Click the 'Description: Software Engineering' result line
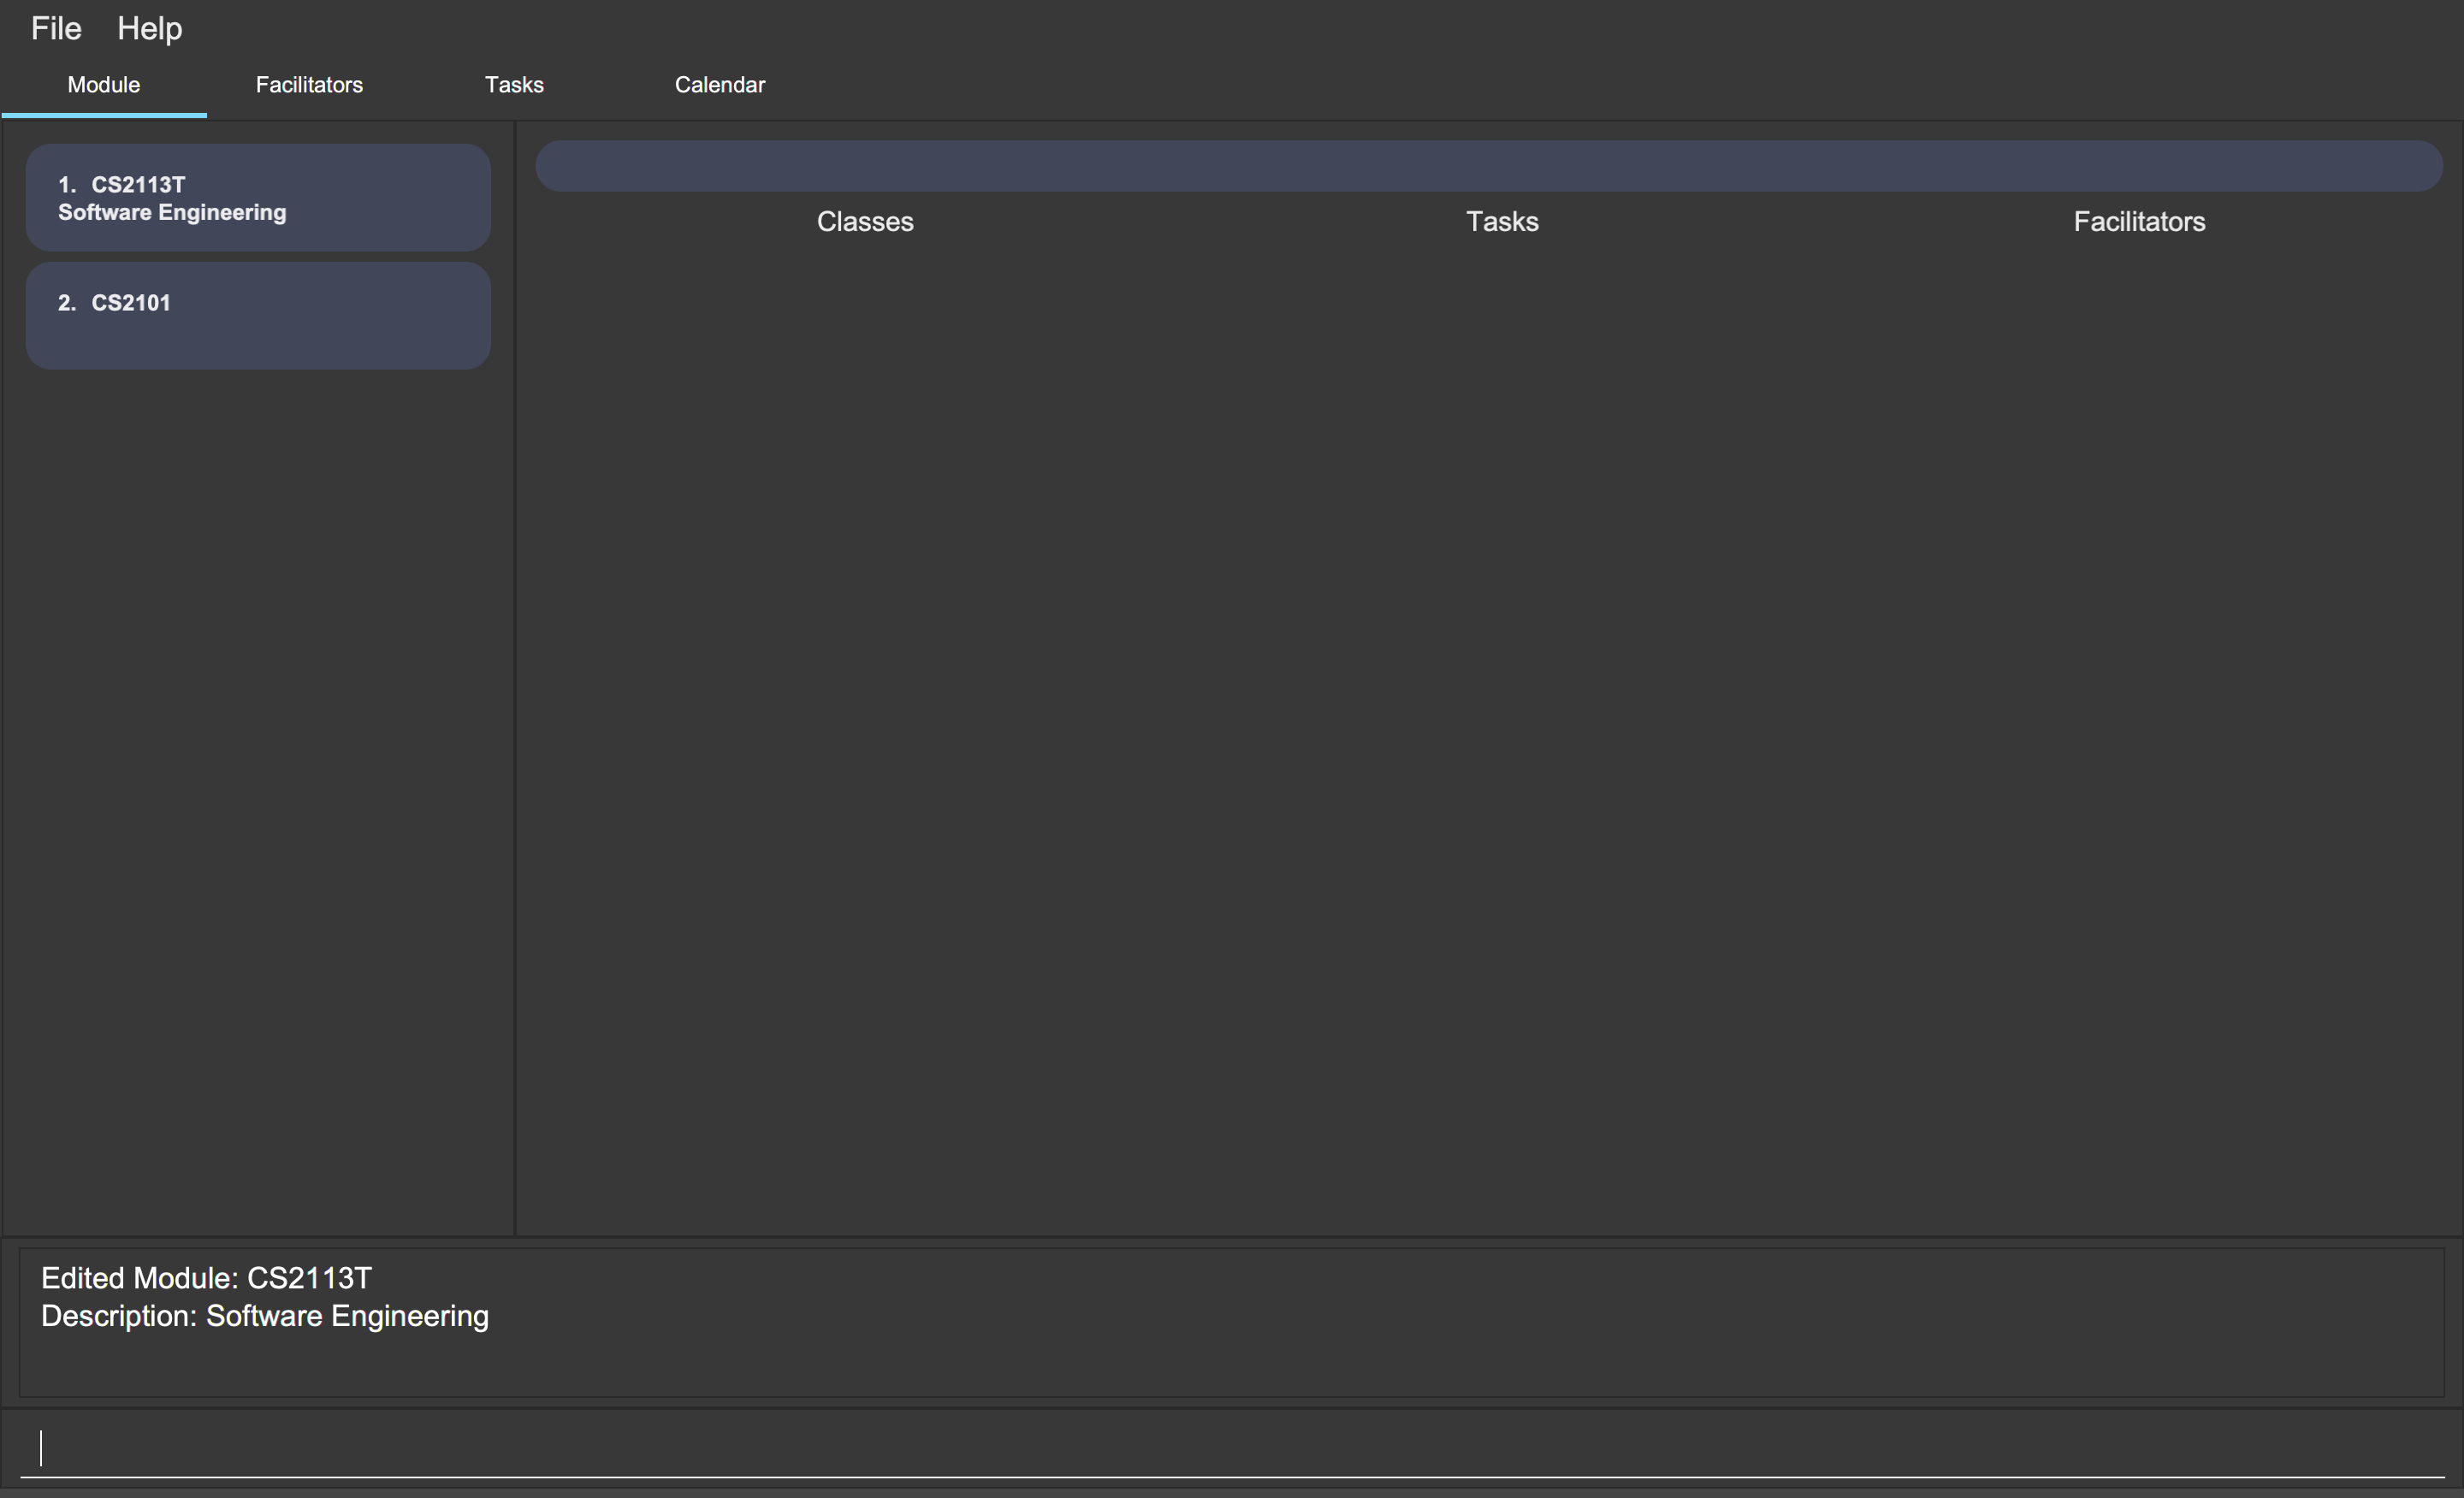The height and width of the screenshot is (1498, 2464). pyautogui.click(x=265, y=1317)
